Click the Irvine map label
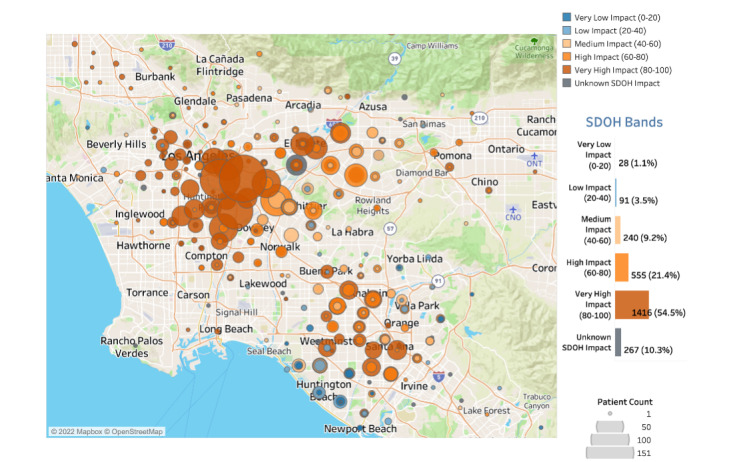733x462 pixels. (414, 386)
